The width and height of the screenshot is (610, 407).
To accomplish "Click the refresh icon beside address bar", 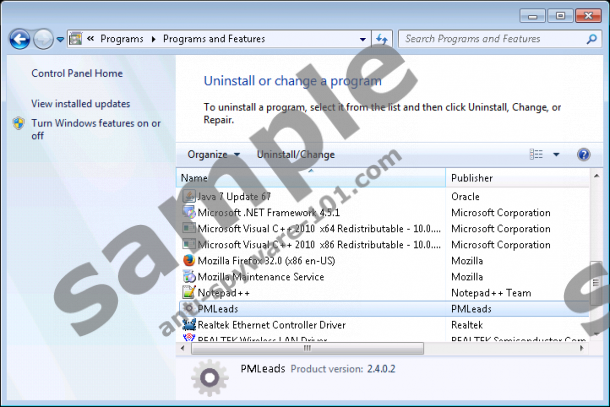I will pos(381,39).
